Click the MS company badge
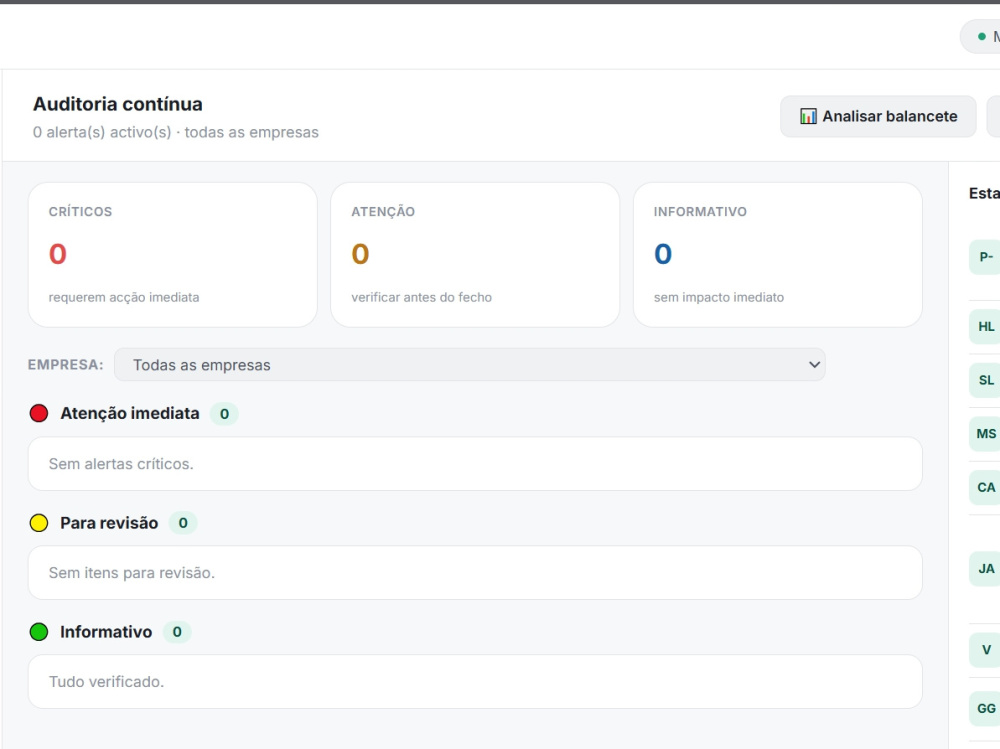 pyautogui.click(x=985, y=434)
